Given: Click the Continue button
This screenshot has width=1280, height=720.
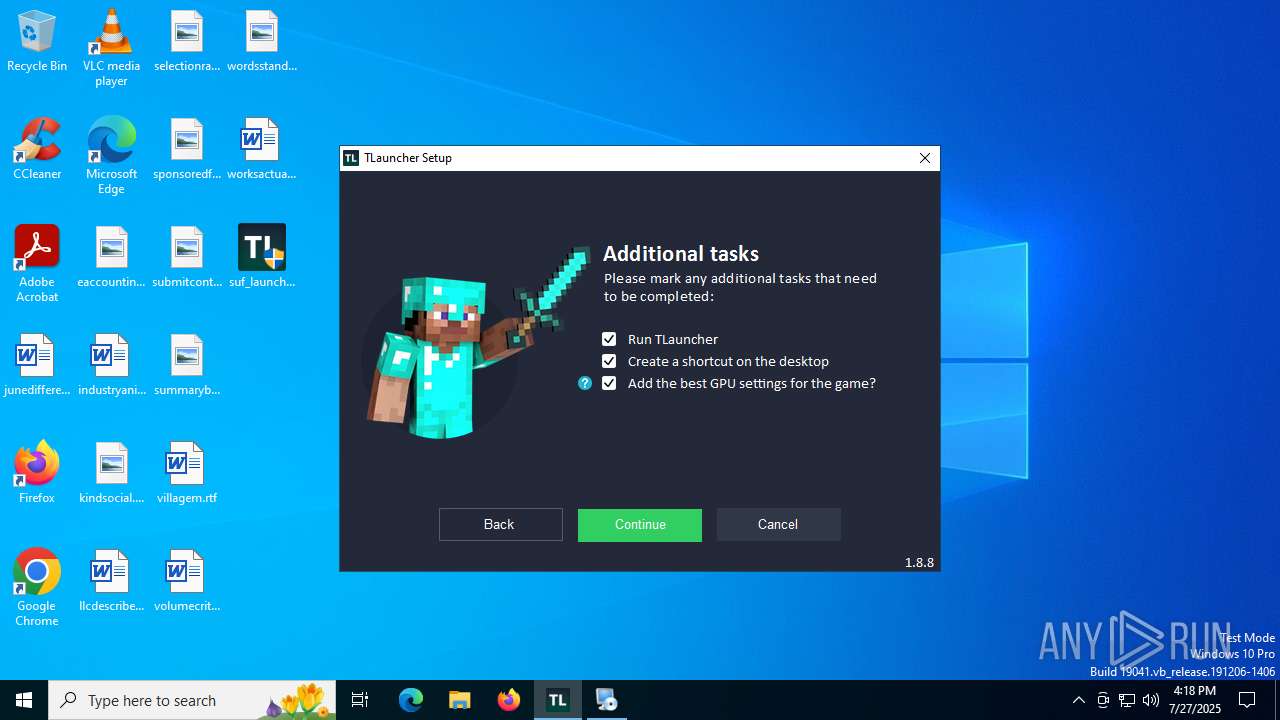Looking at the screenshot, I should point(640,525).
